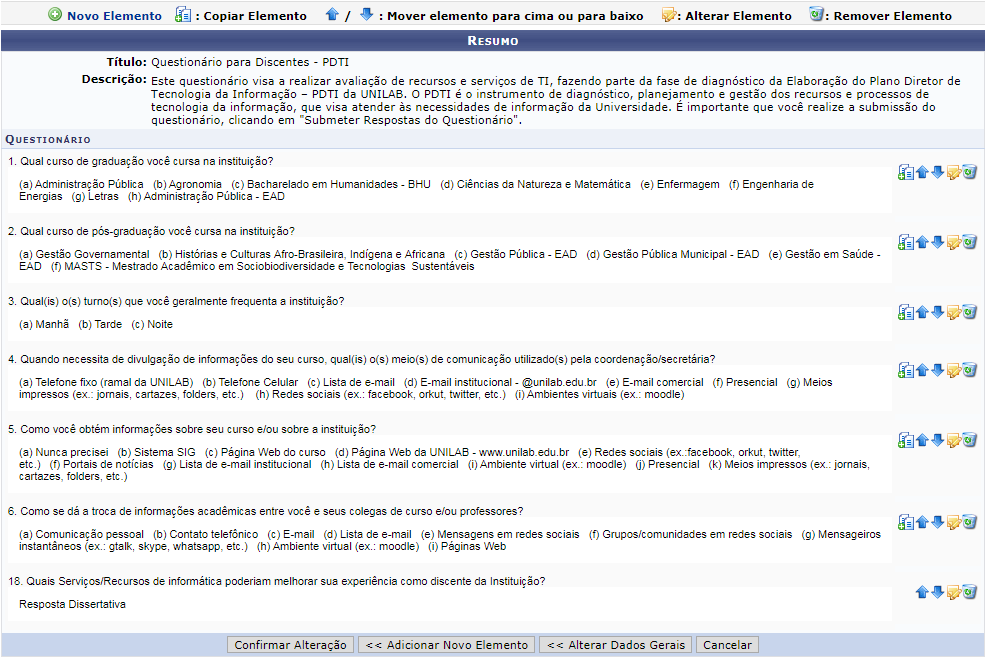This screenshot has height=657, width=986.
Task: Move question 2 up with blue arrow
Action: (921, 242)
